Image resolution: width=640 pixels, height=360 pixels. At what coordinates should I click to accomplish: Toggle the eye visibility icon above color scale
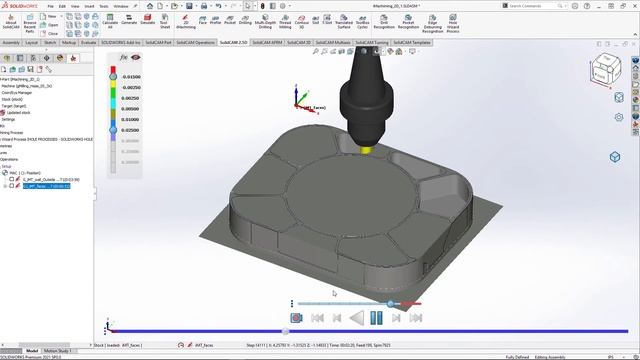(x=136, y=57)
